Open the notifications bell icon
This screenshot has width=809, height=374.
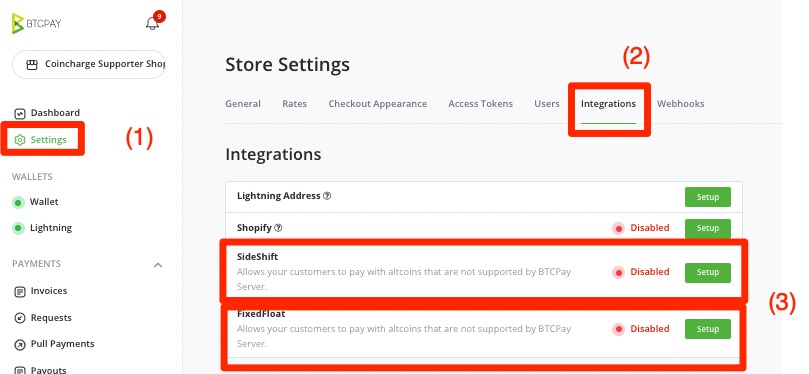[x=152, y=24]
